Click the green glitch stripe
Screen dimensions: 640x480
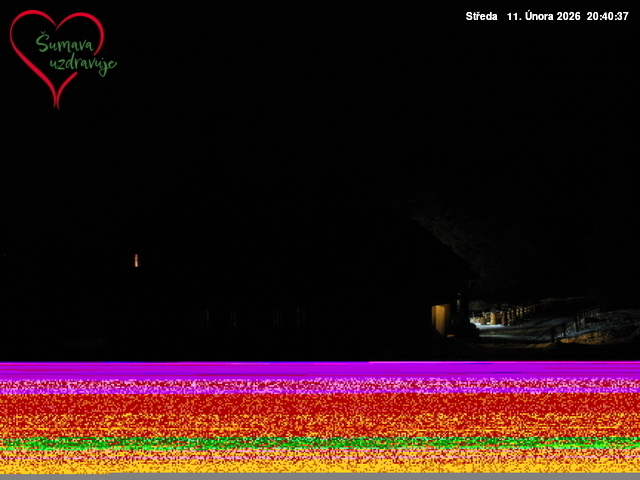tap(320, 442)
